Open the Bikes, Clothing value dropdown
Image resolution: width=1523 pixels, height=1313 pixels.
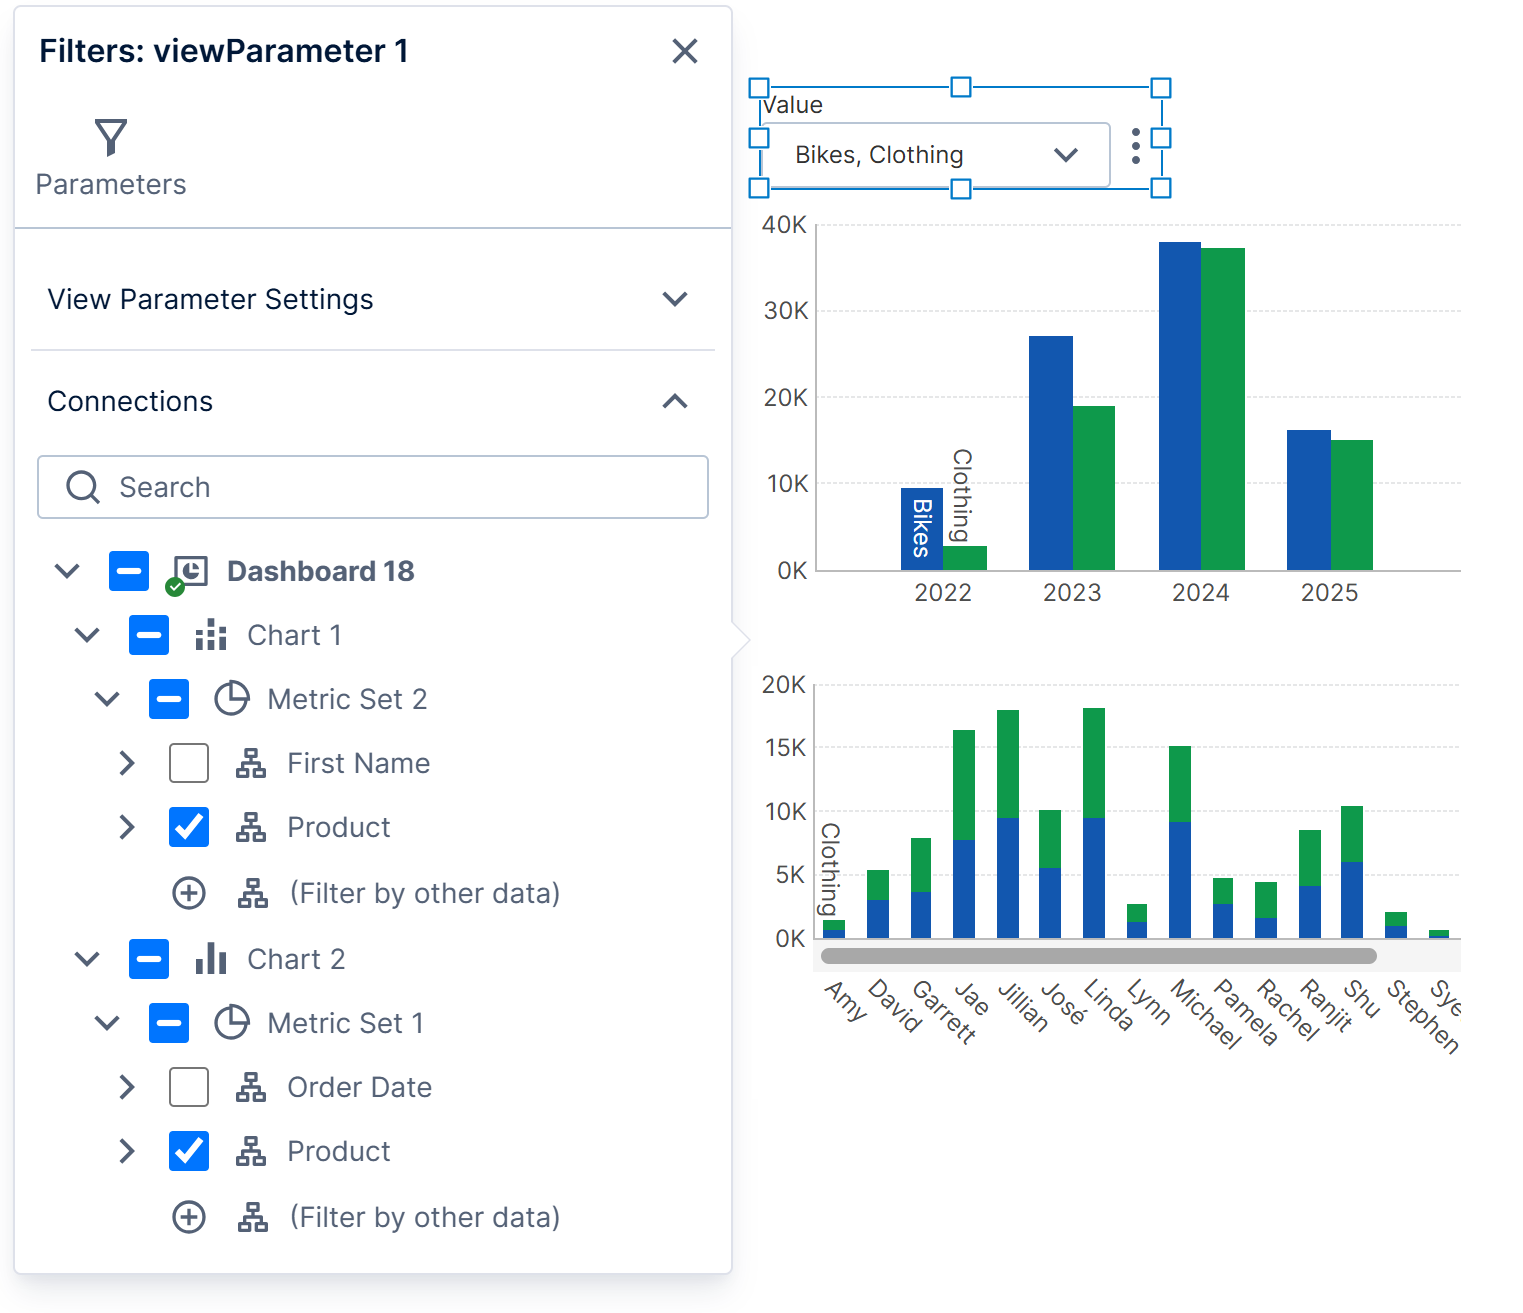936,155
